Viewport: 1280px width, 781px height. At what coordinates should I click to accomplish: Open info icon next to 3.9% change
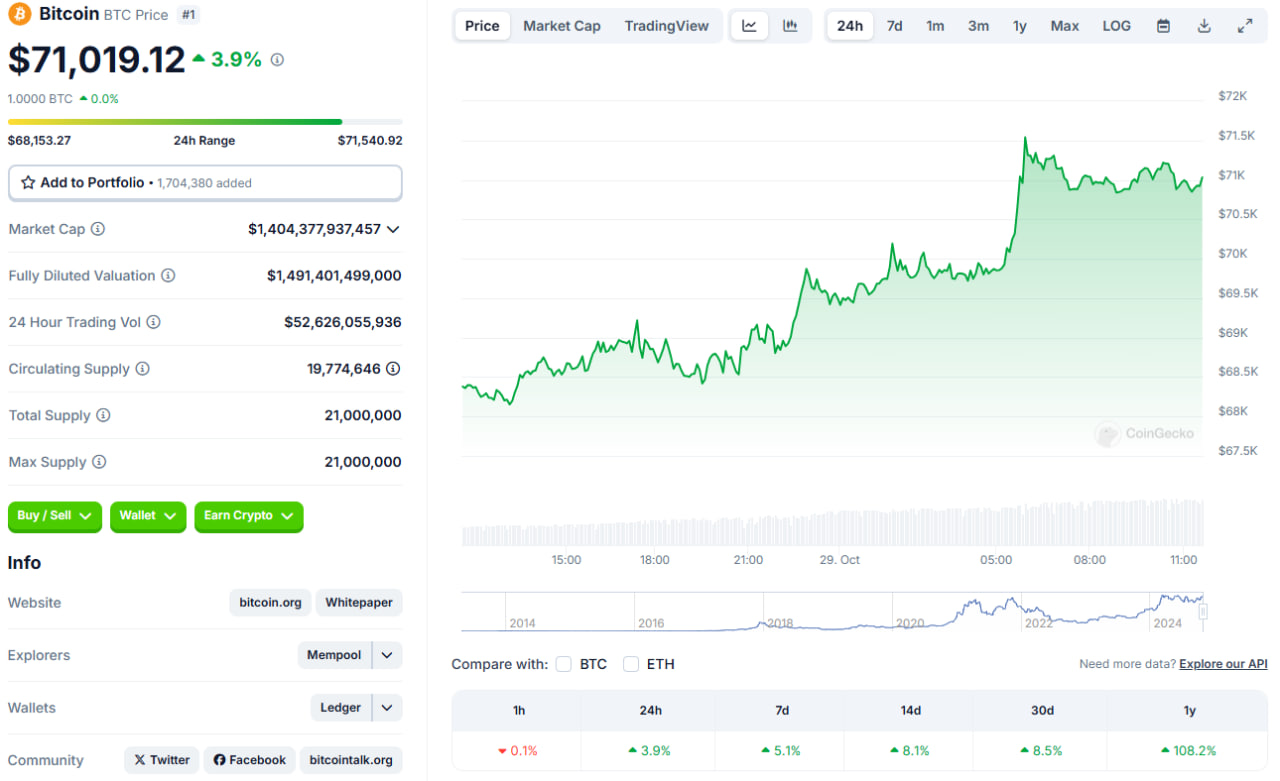coord(277,60)
